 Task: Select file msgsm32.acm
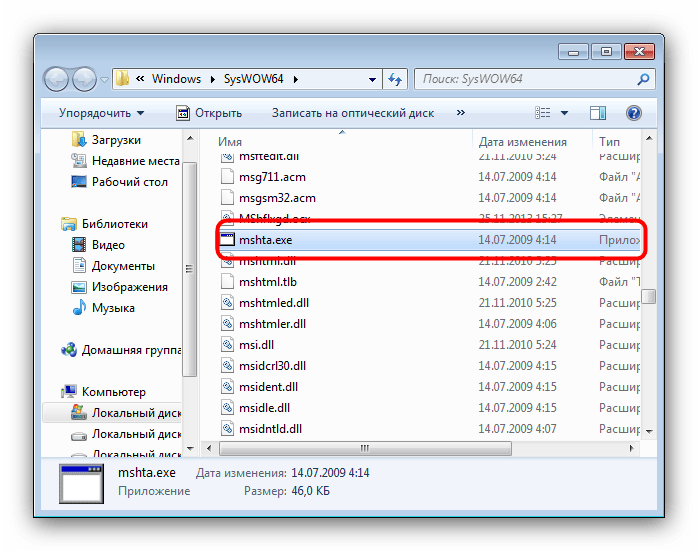pos(277,198)
